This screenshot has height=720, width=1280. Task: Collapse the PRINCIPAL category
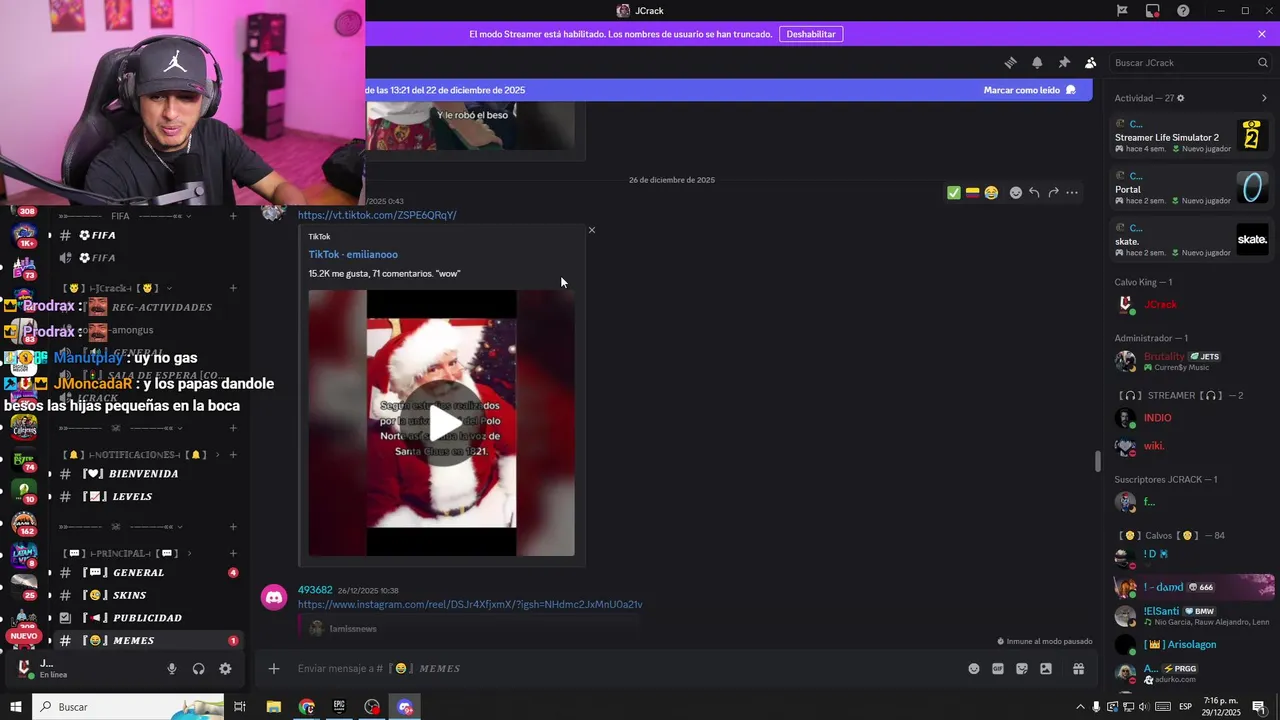(x=128, y=554)
